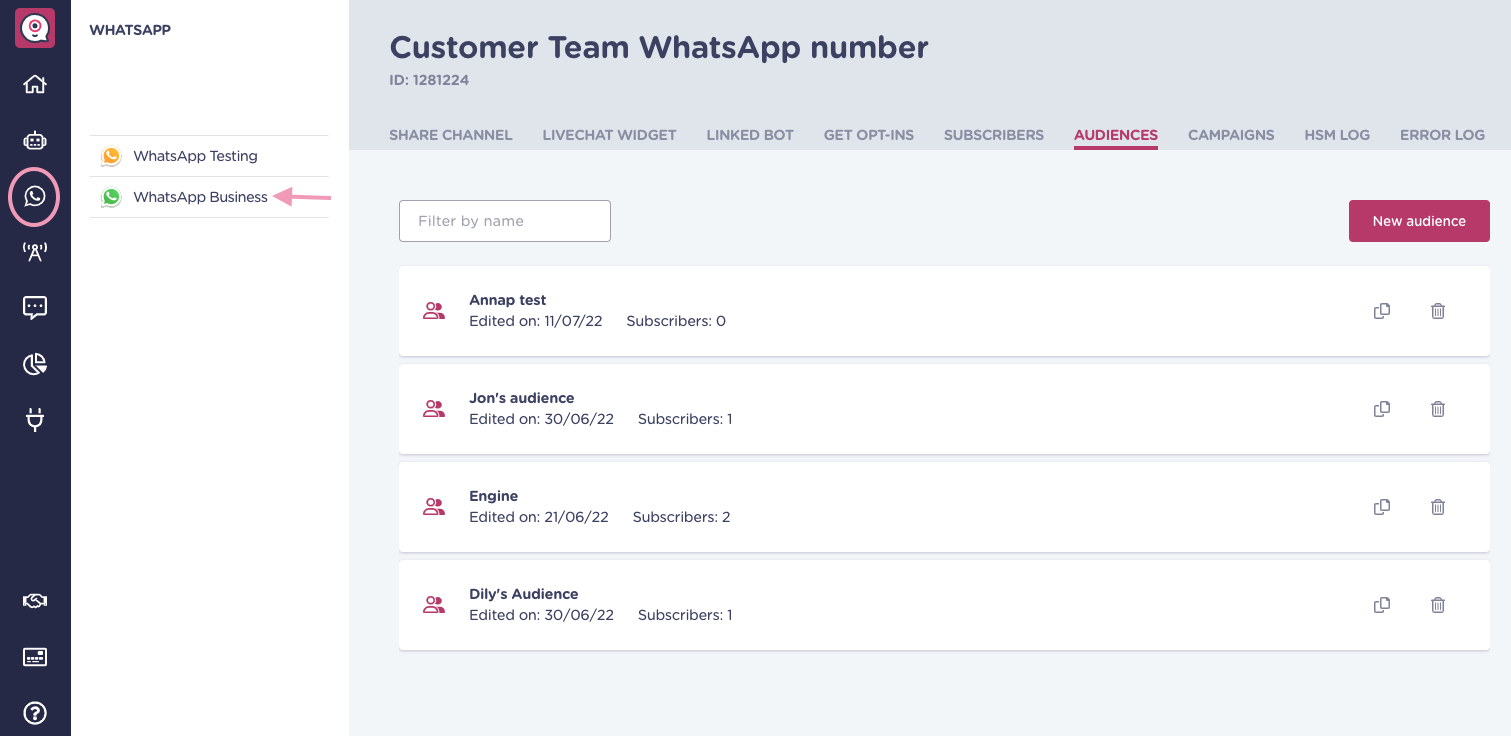Screen dimensions: 1511x736
Task: Click 'Subscribers: 0' text
Action: coord(676,321)
